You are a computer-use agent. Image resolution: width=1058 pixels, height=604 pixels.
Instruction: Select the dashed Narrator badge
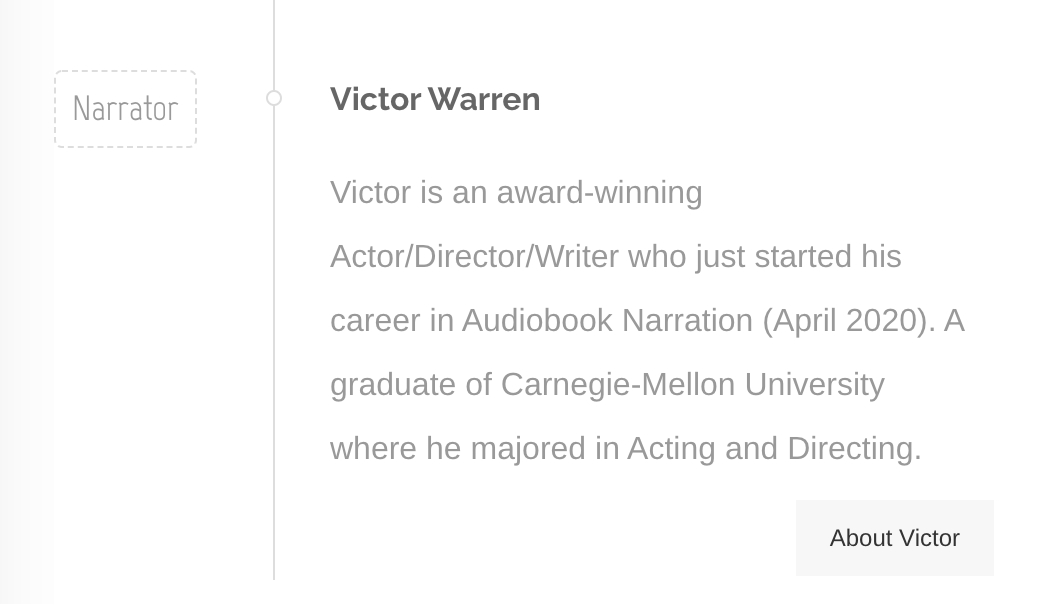tap(126, 109)
